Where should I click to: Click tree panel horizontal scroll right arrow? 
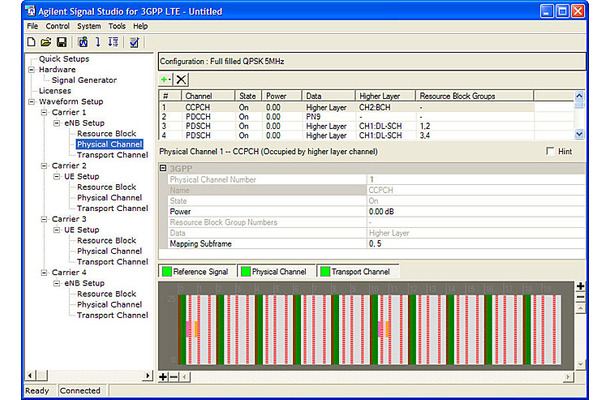tap(147, 375)
